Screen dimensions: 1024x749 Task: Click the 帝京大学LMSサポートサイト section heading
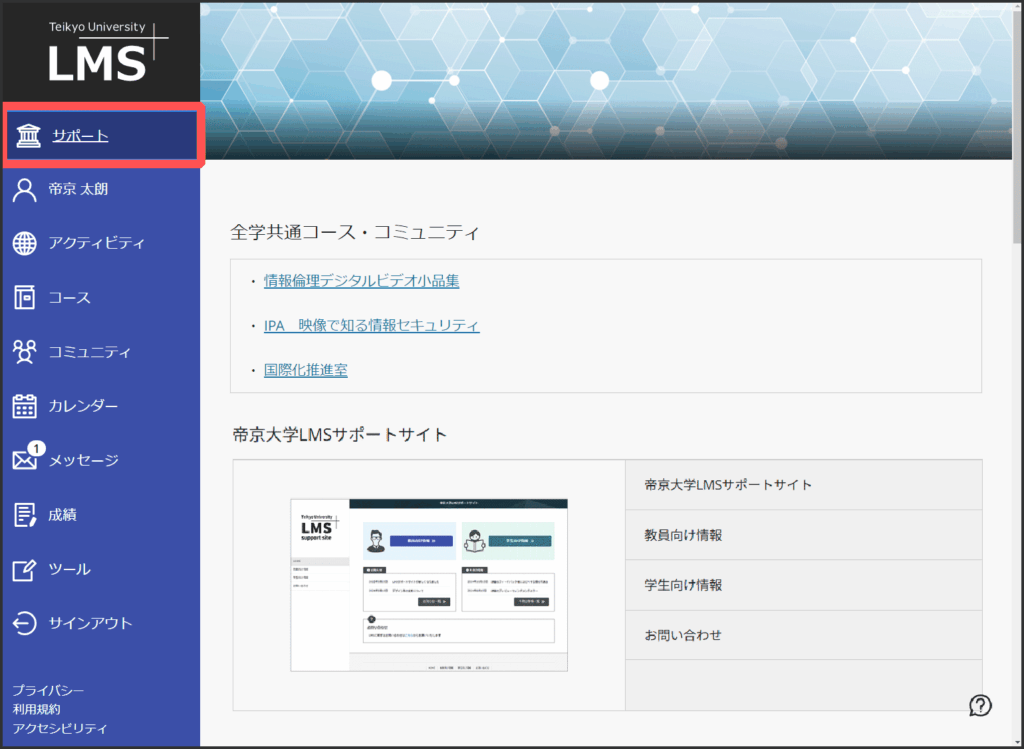(340, 435)
